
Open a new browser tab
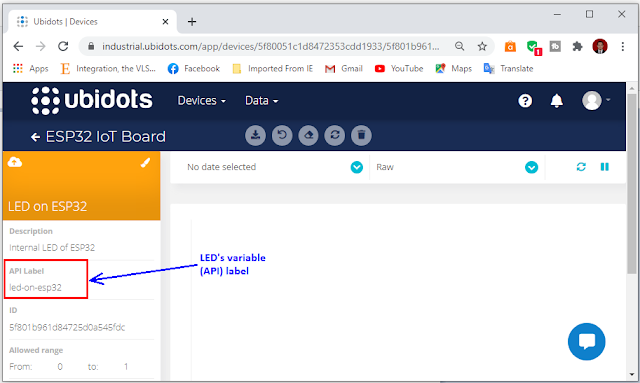click(192, 22)
